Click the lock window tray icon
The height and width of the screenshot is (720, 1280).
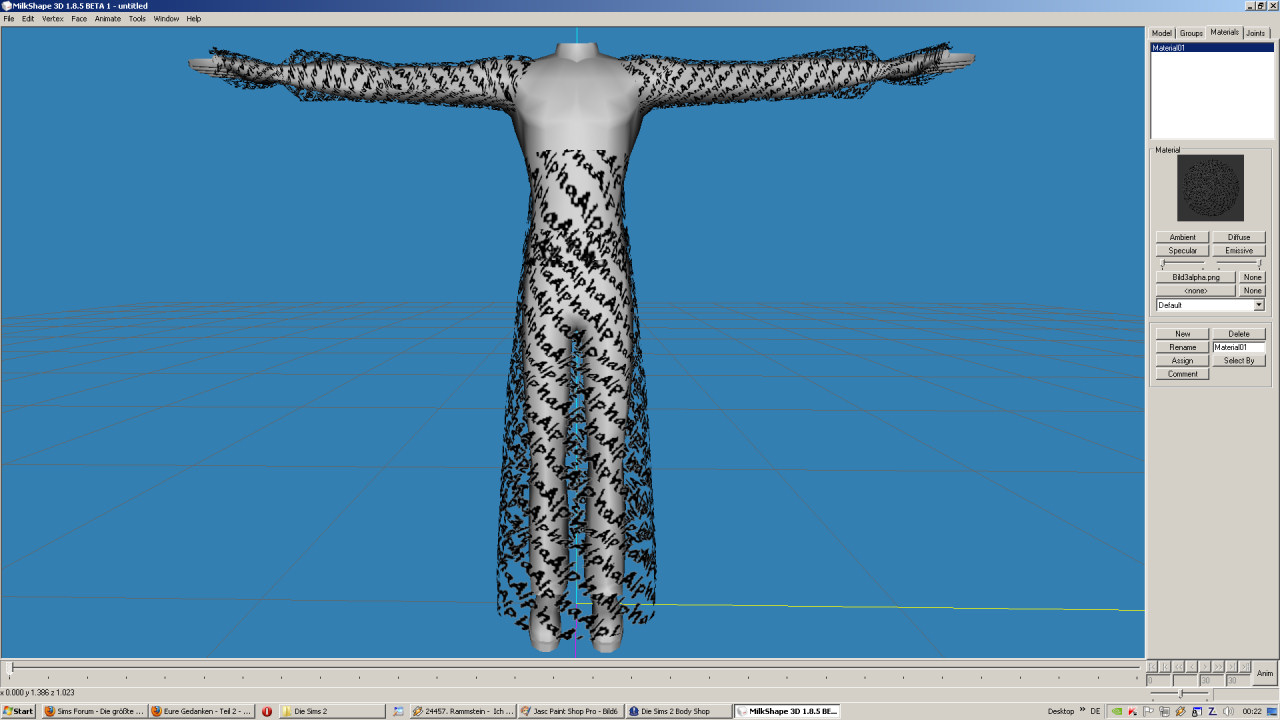(1197, 711)
